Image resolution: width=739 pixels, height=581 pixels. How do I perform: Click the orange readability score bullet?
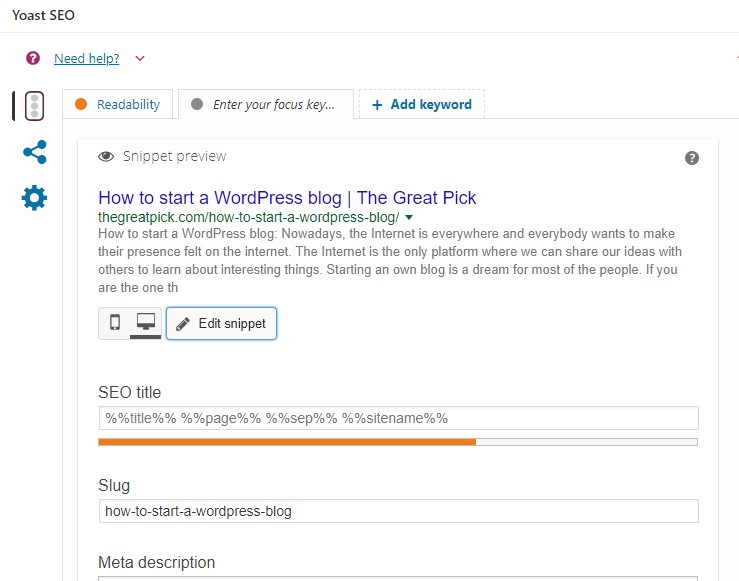(81, 104)
